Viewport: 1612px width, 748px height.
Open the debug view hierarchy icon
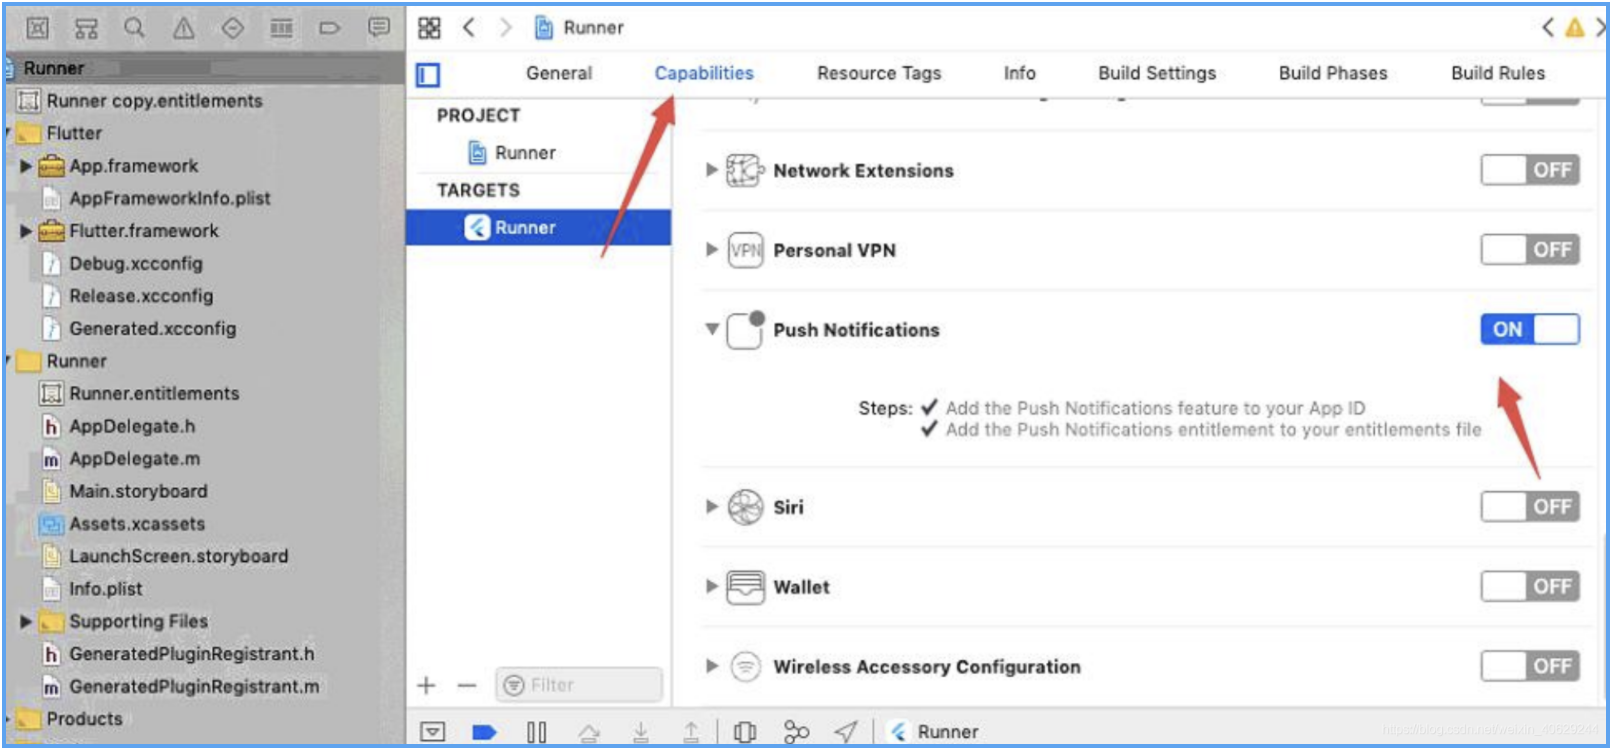(745, 732)
